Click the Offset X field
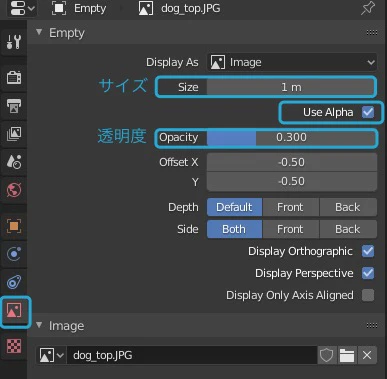Screen dimensions: 387x379 (x=292, y=162)
